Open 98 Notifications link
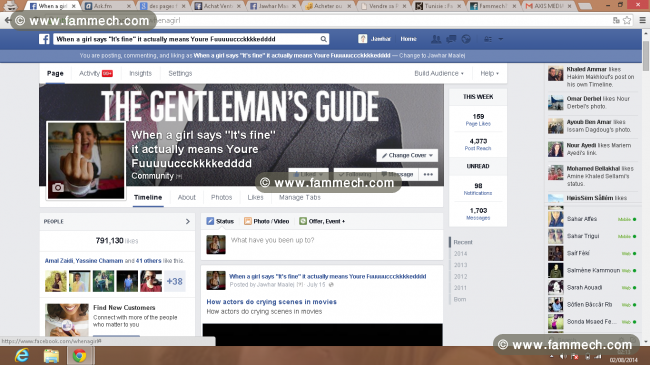650x365 pixels. pyautogui.click(x=478, y=189)
